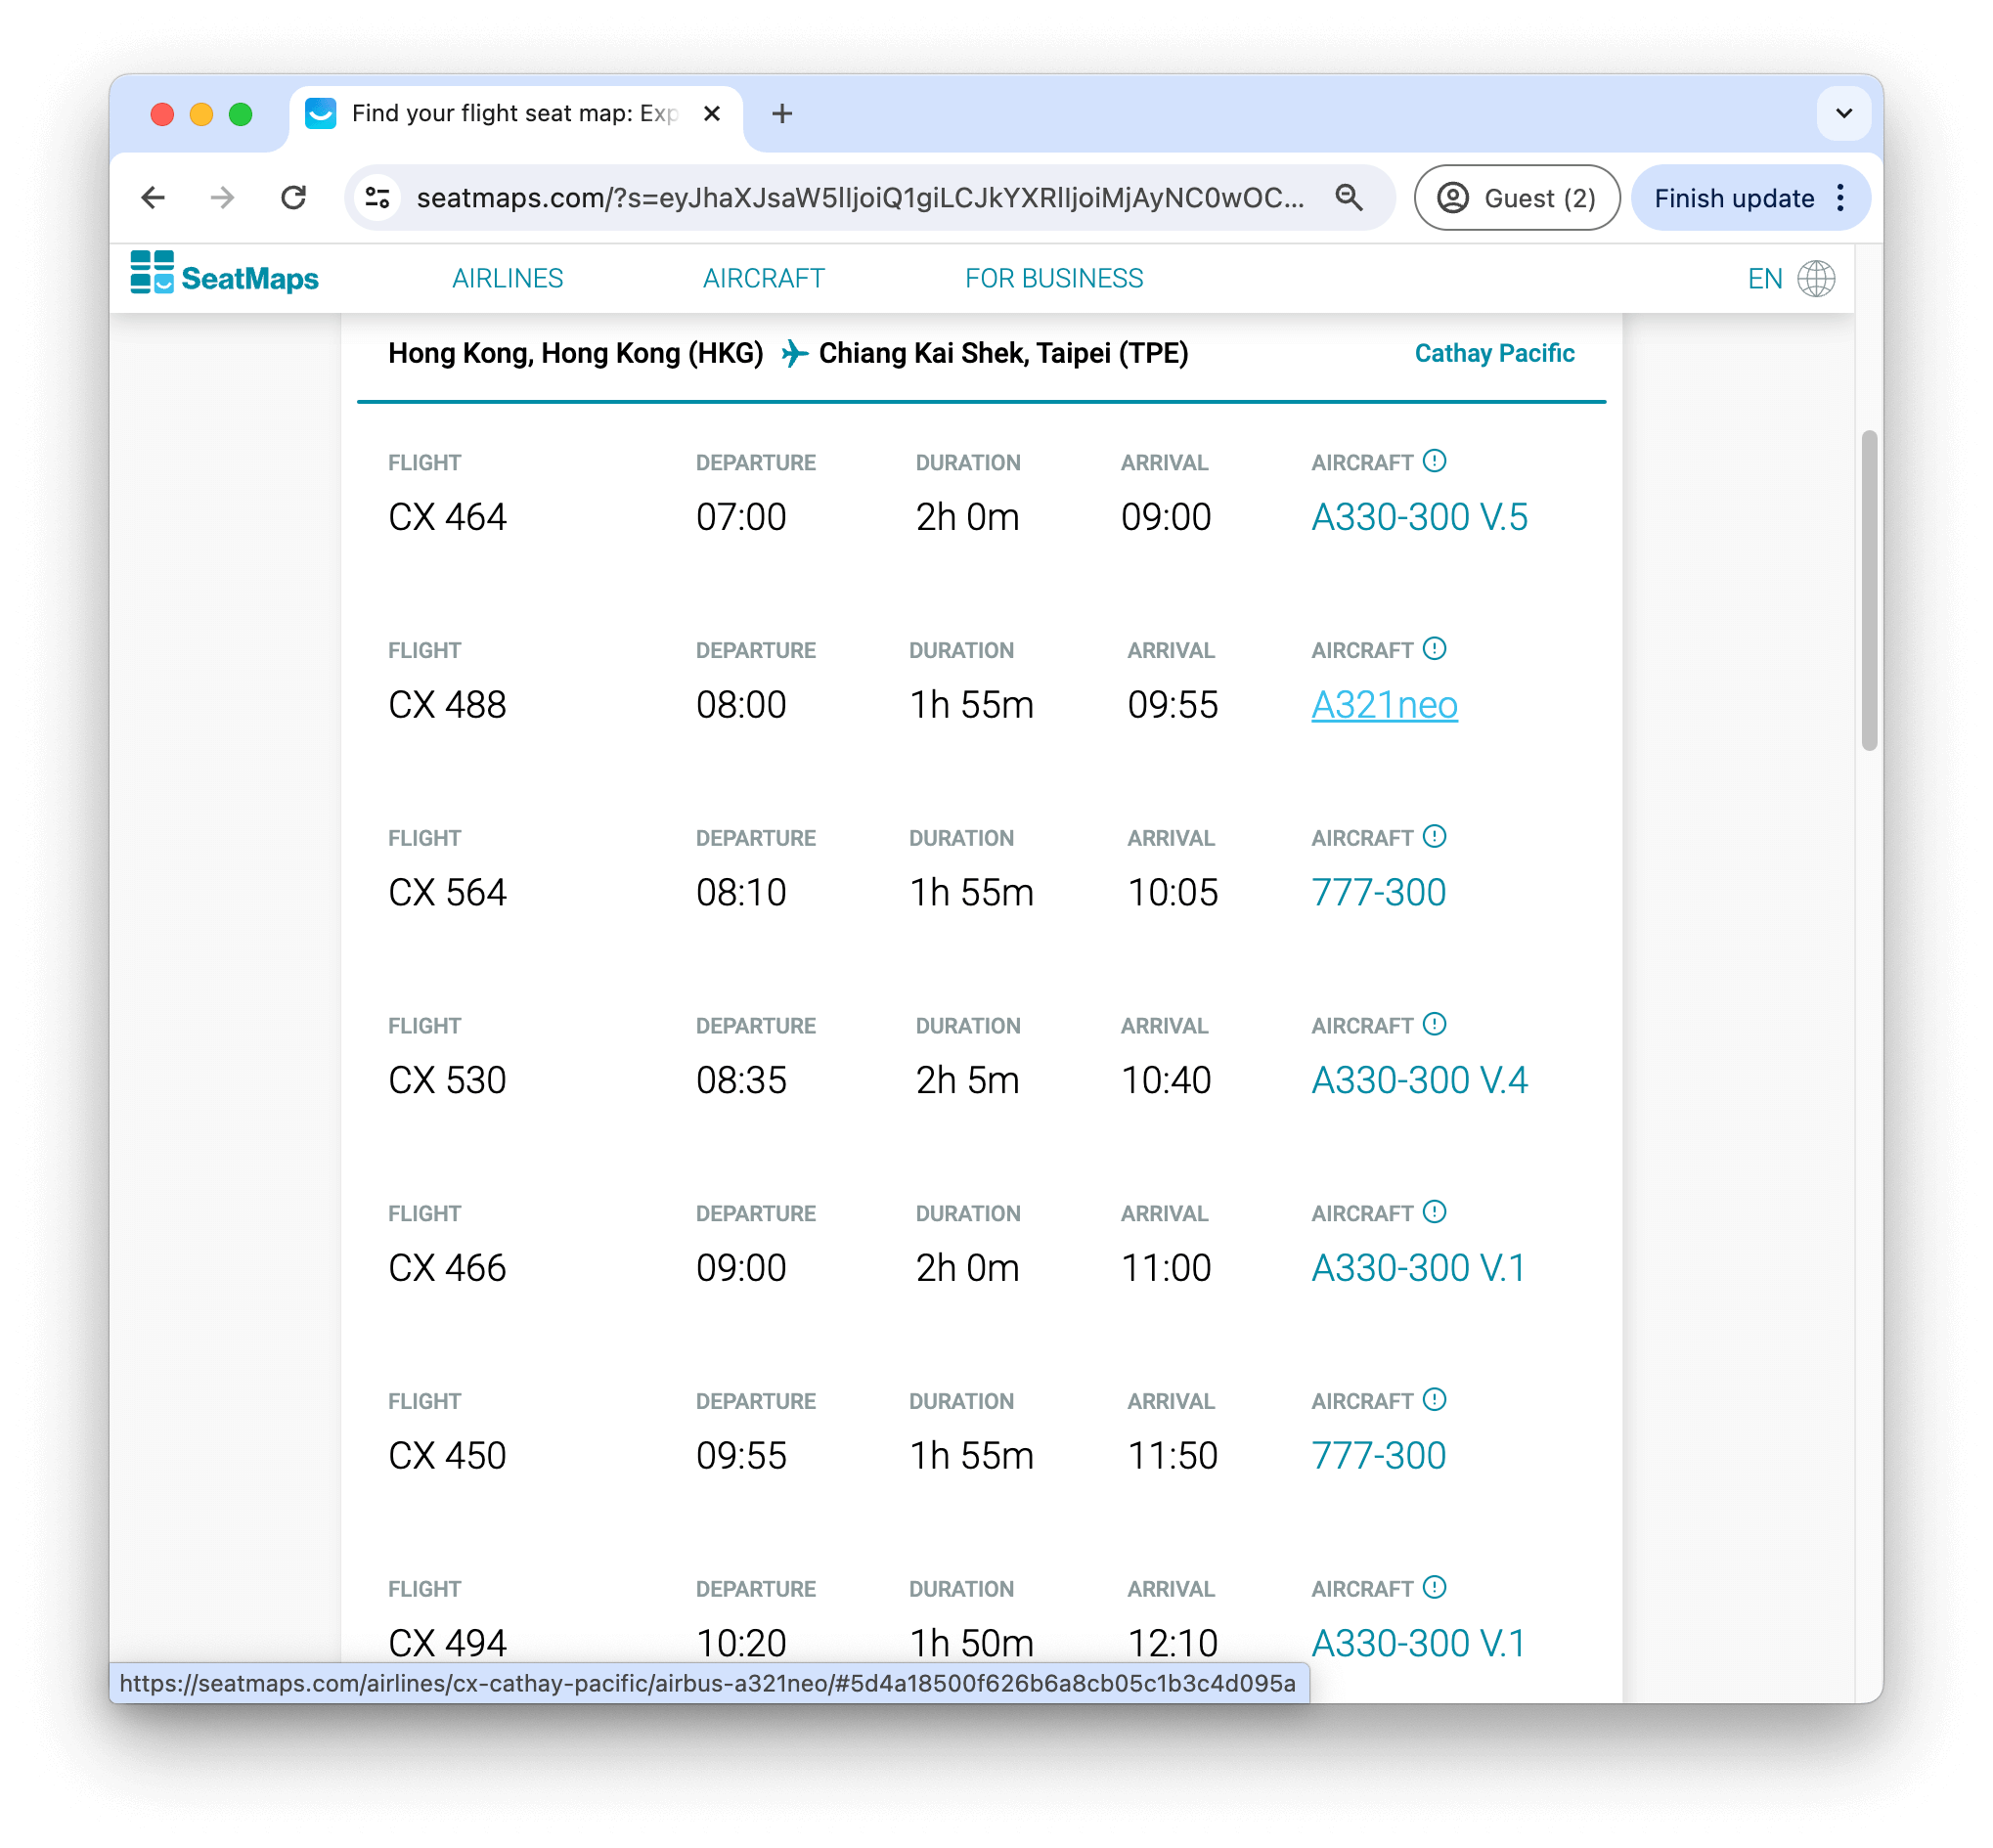Screen dimensions: 1993x1848
Task: Click the zoom magnifier icon in address bar
Action: 1348,198
